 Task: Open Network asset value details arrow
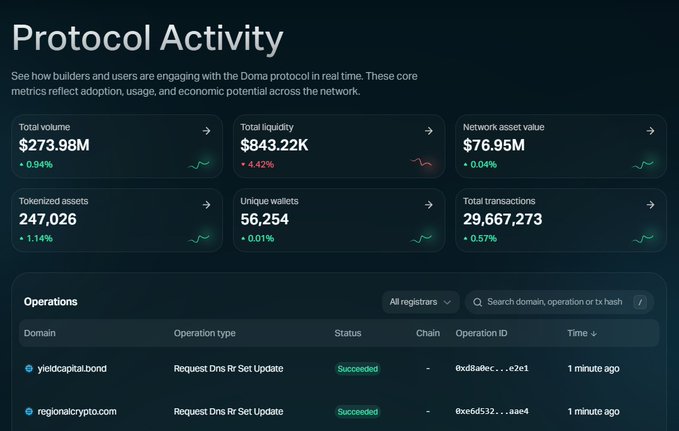[x=650, y=131]
